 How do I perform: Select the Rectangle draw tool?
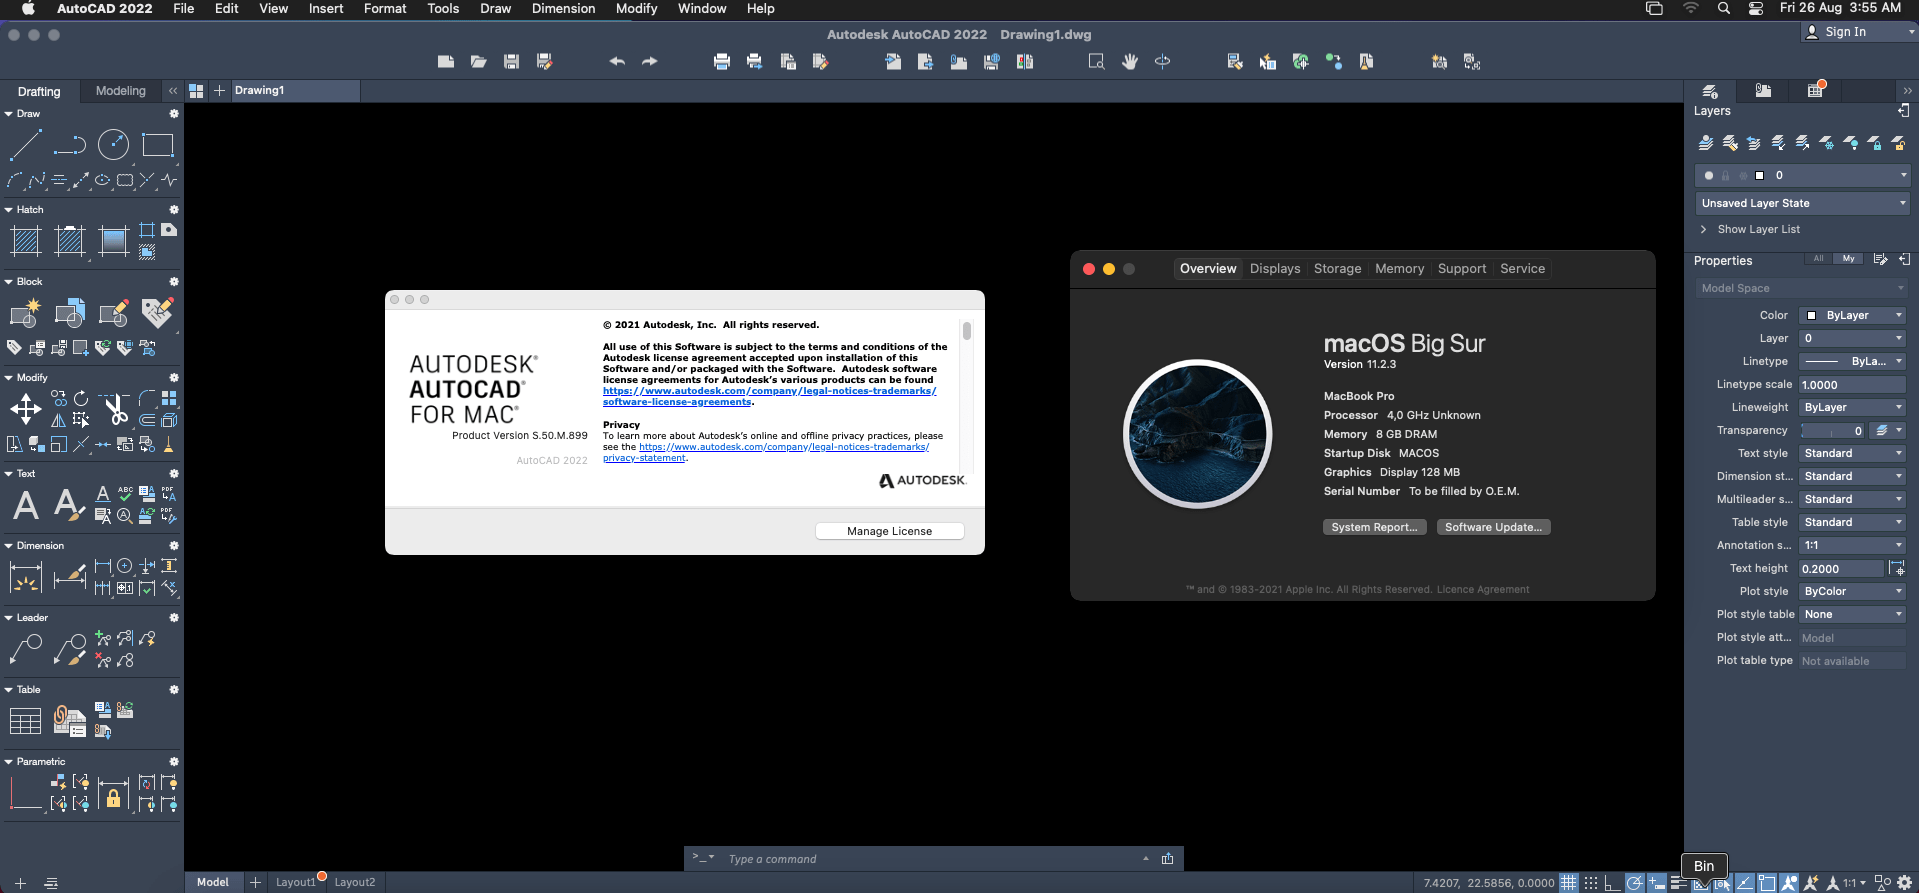(x=157, y=145)
